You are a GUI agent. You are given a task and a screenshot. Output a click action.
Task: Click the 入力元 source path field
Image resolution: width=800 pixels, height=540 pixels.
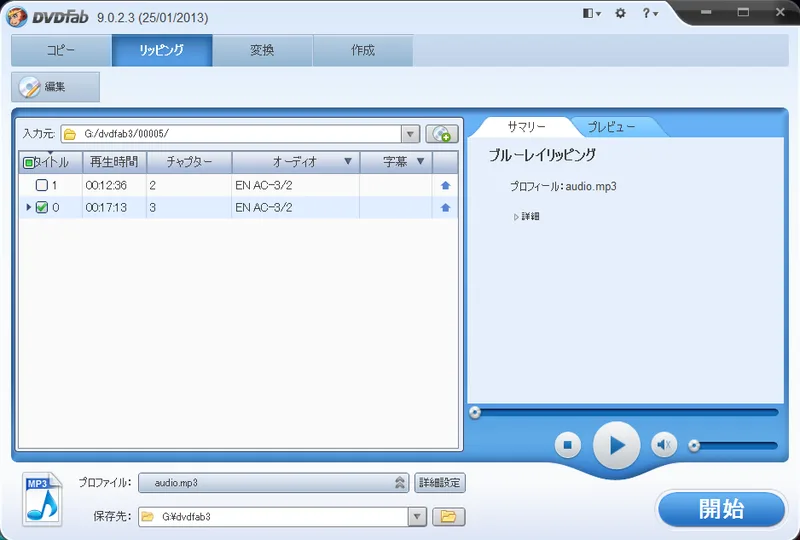pos(231,134)
